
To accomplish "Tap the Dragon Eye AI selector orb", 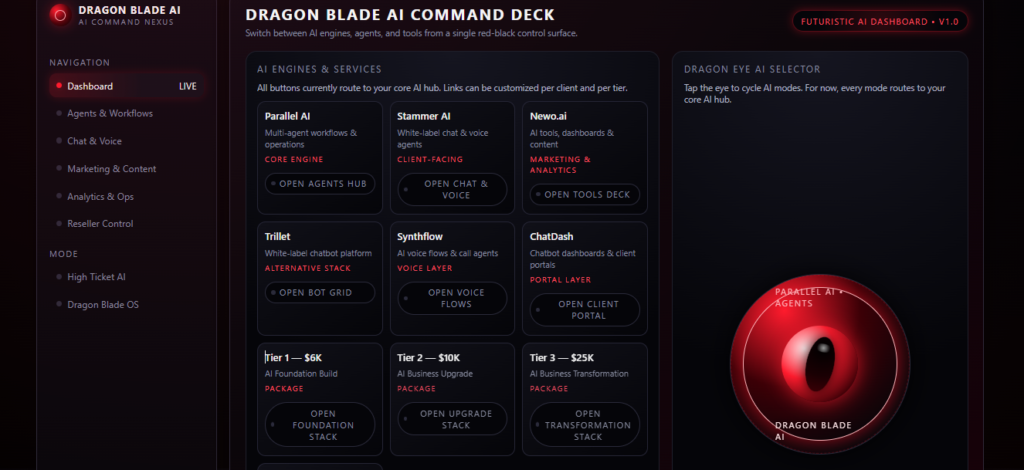I will [820, 364].
